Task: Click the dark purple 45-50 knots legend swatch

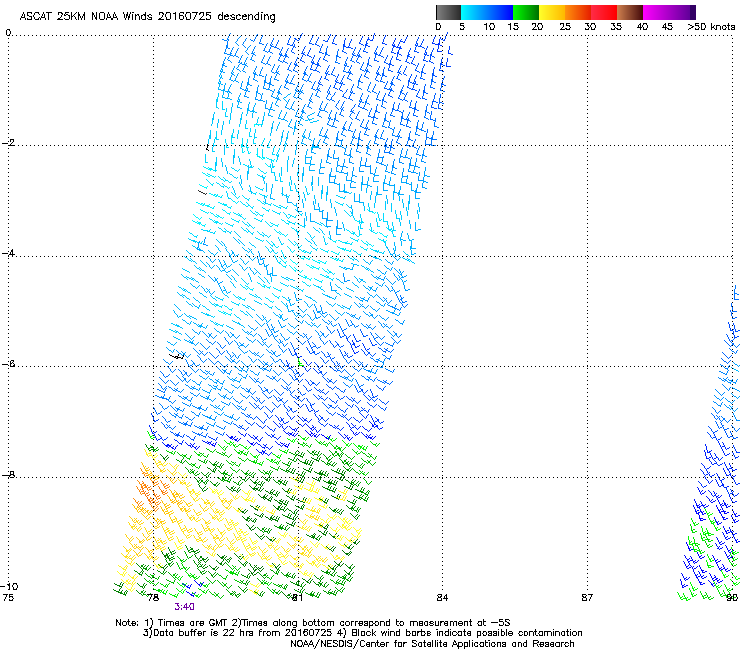Action: tap(682, 12)
